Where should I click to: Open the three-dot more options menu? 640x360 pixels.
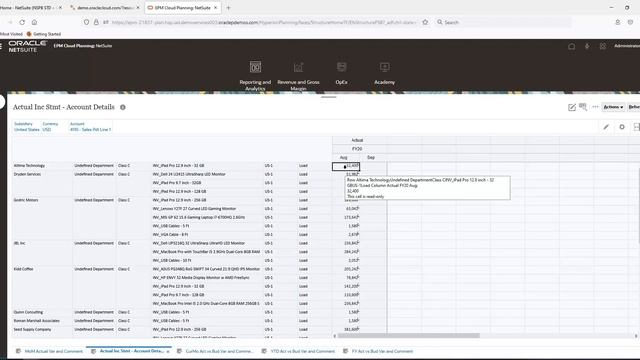[596, 107]
